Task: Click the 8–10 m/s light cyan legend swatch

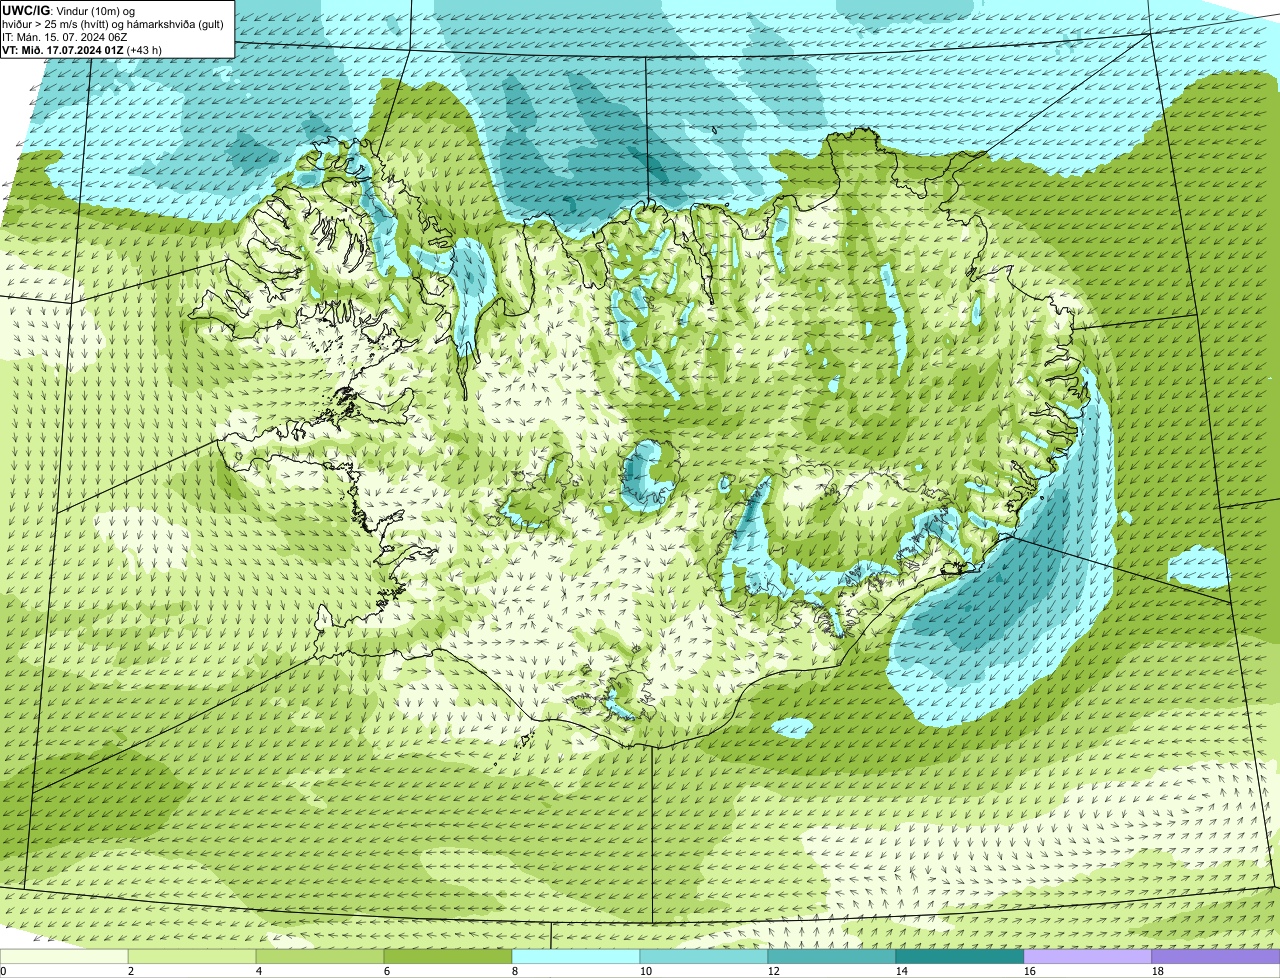Action: (576, 956)
